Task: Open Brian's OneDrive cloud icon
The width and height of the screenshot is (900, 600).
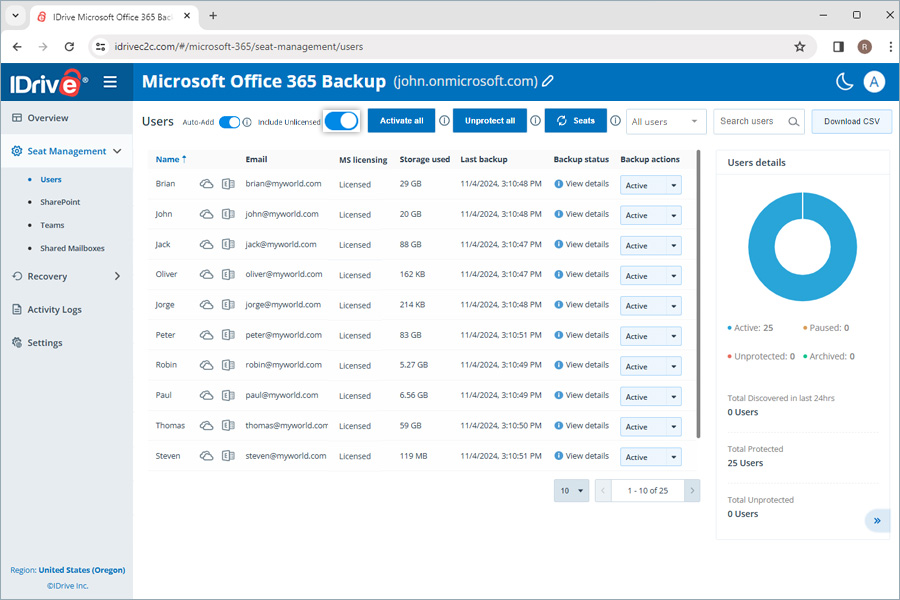Action: 207,184
